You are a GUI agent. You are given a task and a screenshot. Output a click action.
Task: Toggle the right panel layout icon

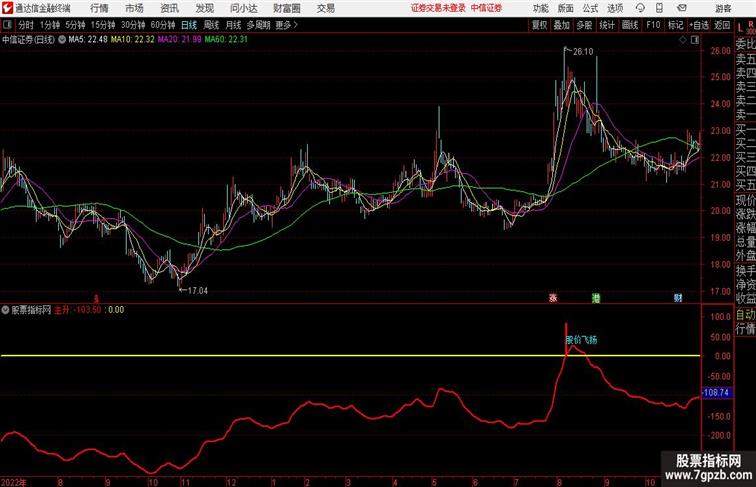695,40
